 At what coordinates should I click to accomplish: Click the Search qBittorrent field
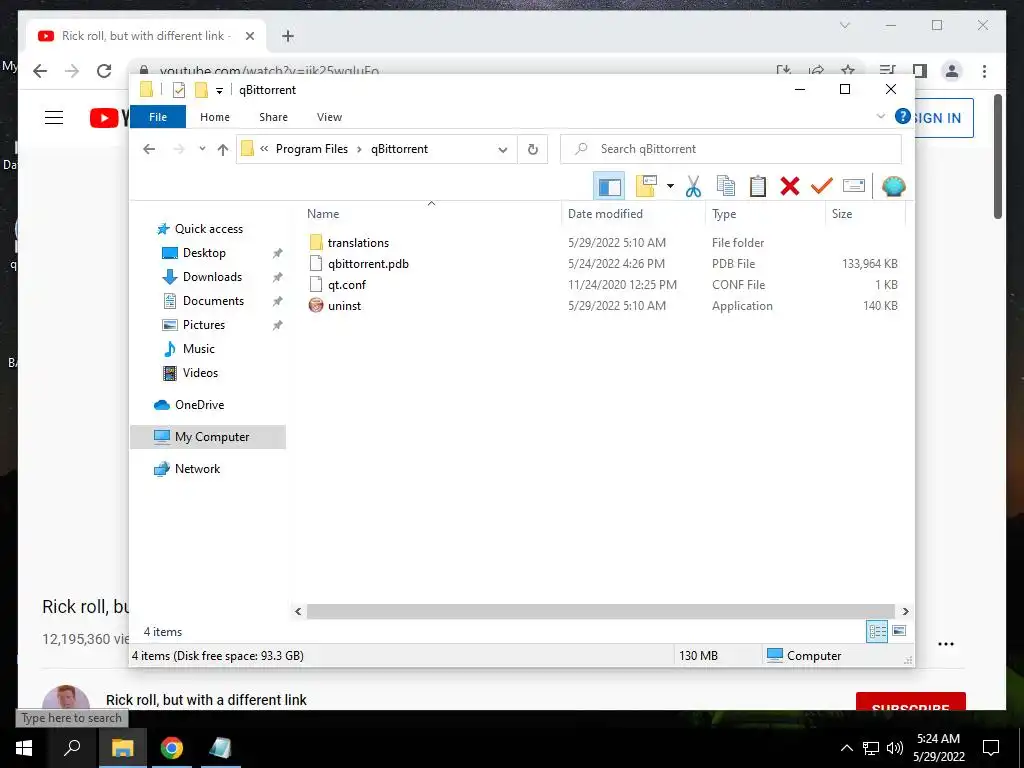point(731,149)
